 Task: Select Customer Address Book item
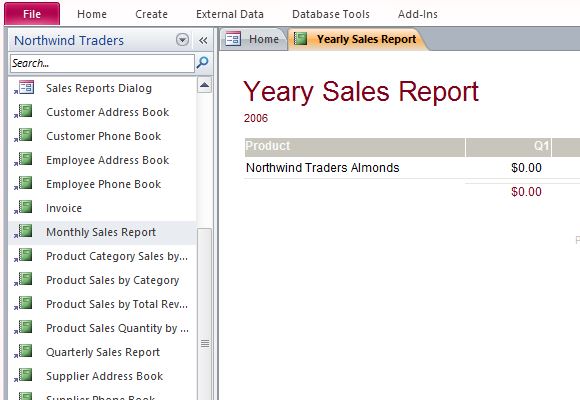pyautogui.click(x=102, y=112)
